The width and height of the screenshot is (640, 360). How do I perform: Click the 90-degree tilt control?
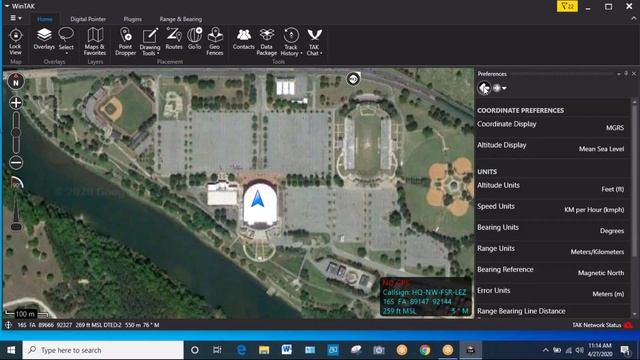[16, 183]
